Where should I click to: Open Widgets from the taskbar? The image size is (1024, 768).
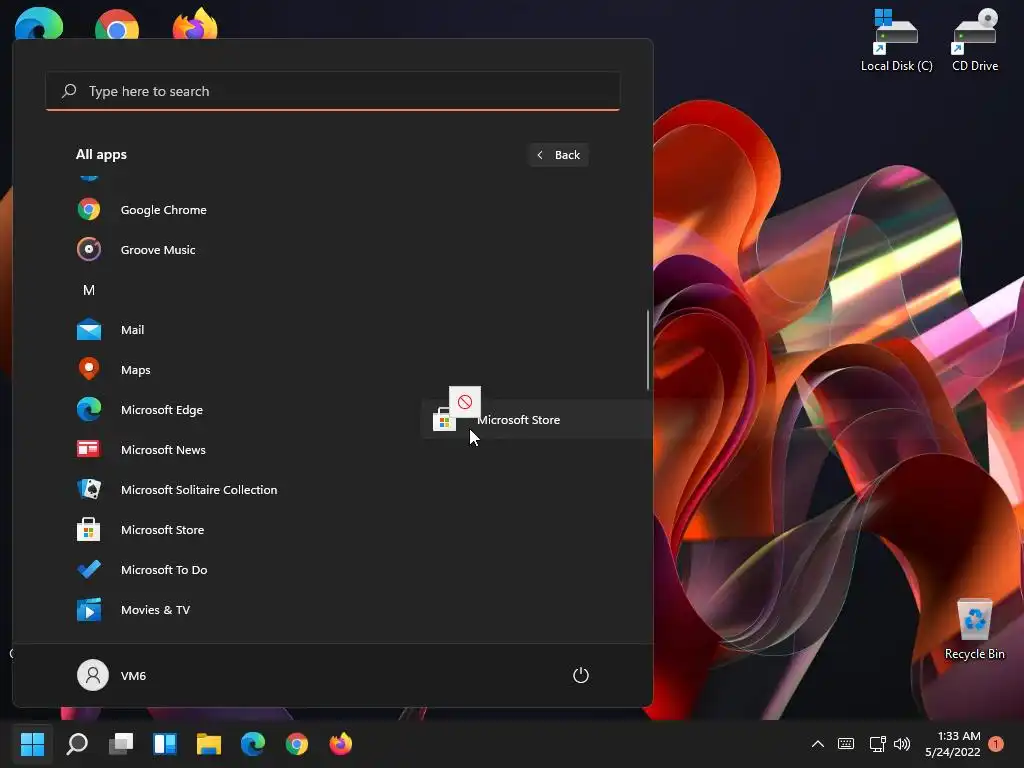tap(165, 744)
